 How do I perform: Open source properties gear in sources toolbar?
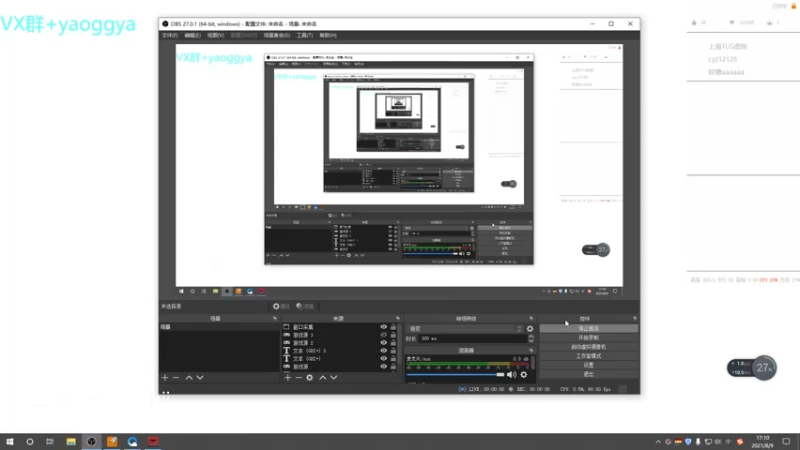coord(310,378)
